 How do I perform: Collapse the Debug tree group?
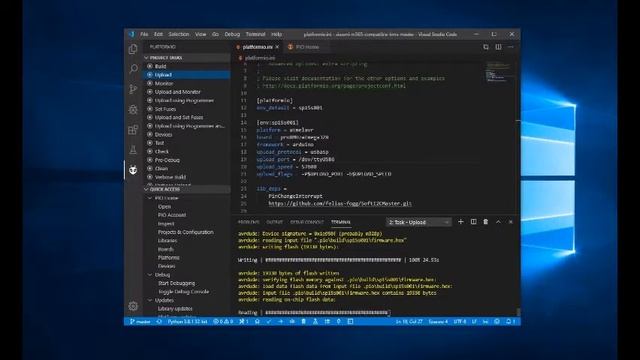pos(149,275)
